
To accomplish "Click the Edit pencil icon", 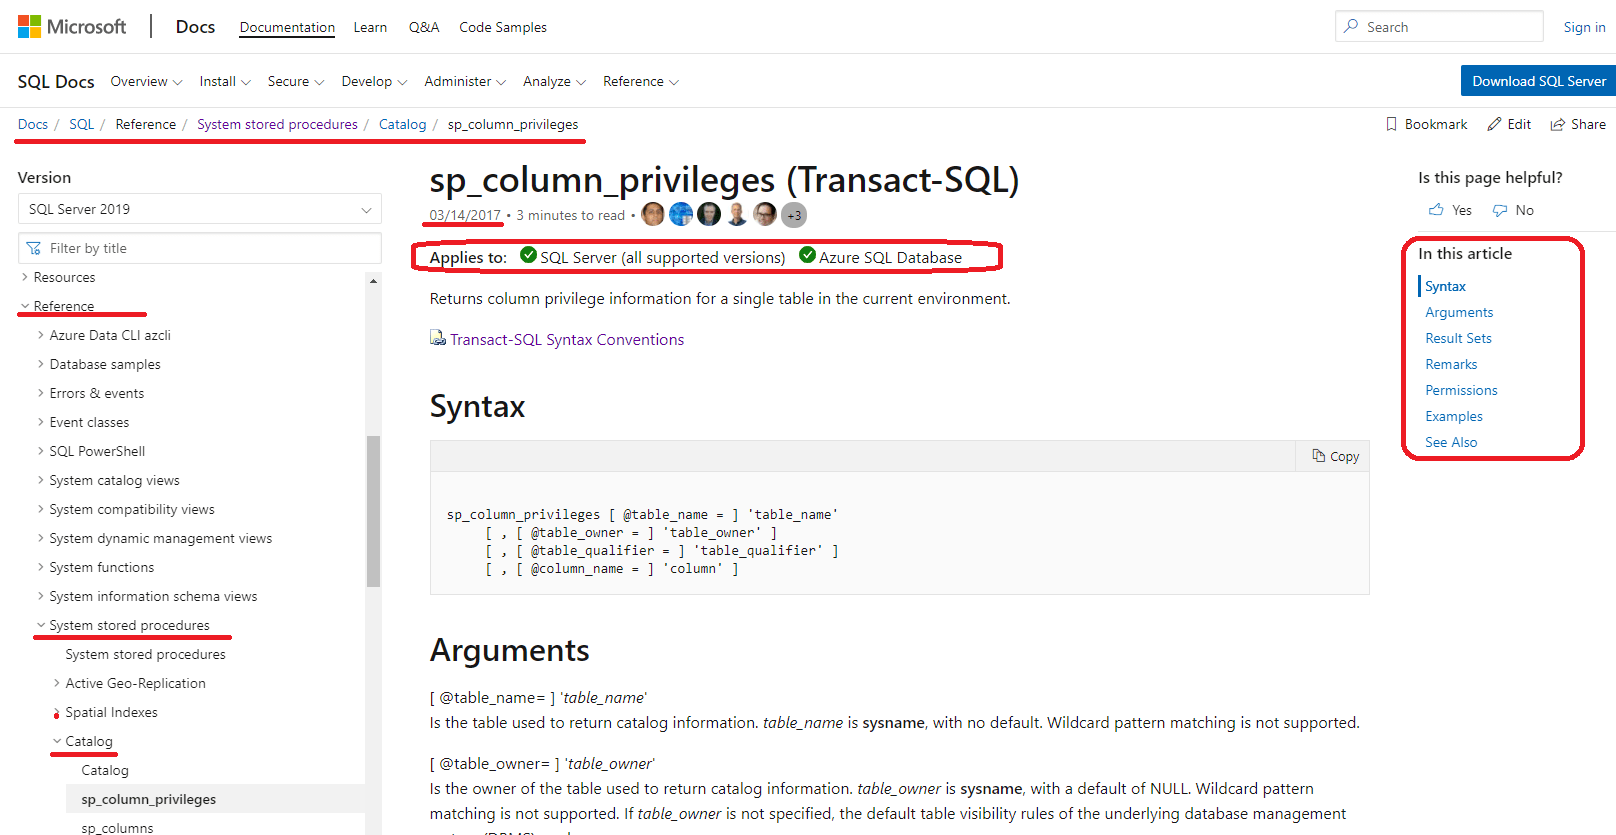I will [1494, 124].
